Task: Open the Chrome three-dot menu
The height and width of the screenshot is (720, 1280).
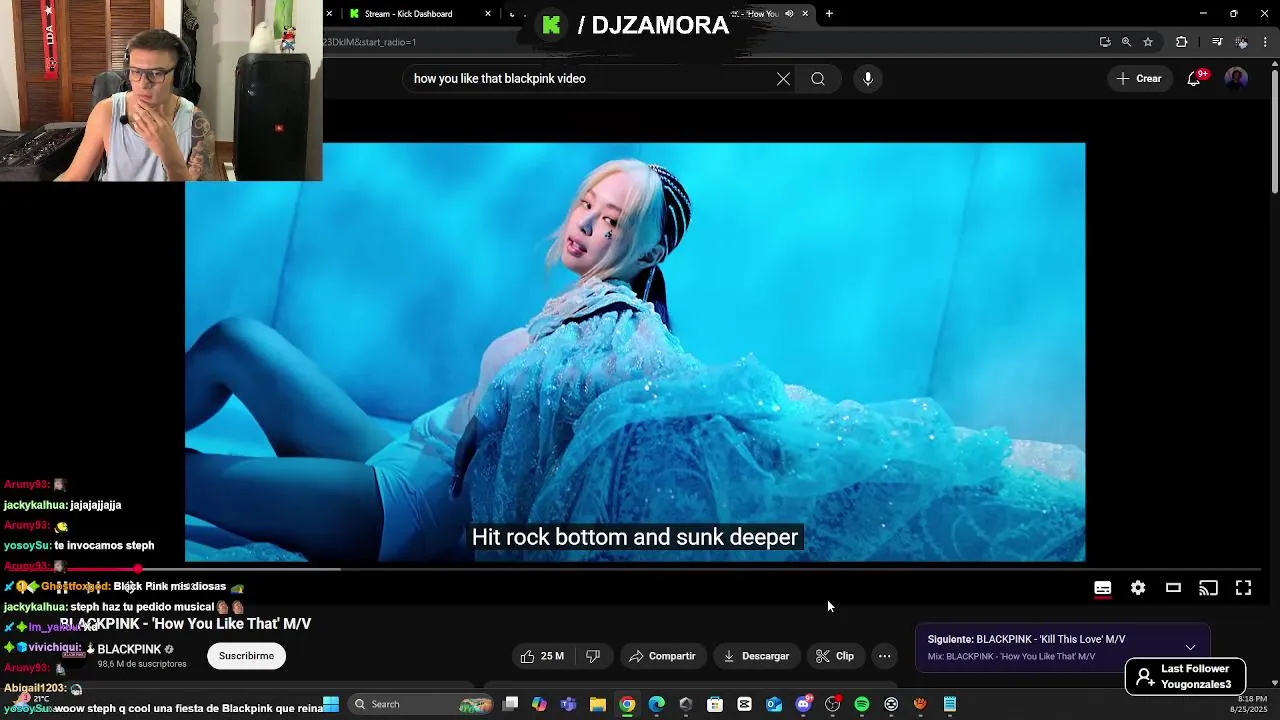Action: click(1266, 42)
